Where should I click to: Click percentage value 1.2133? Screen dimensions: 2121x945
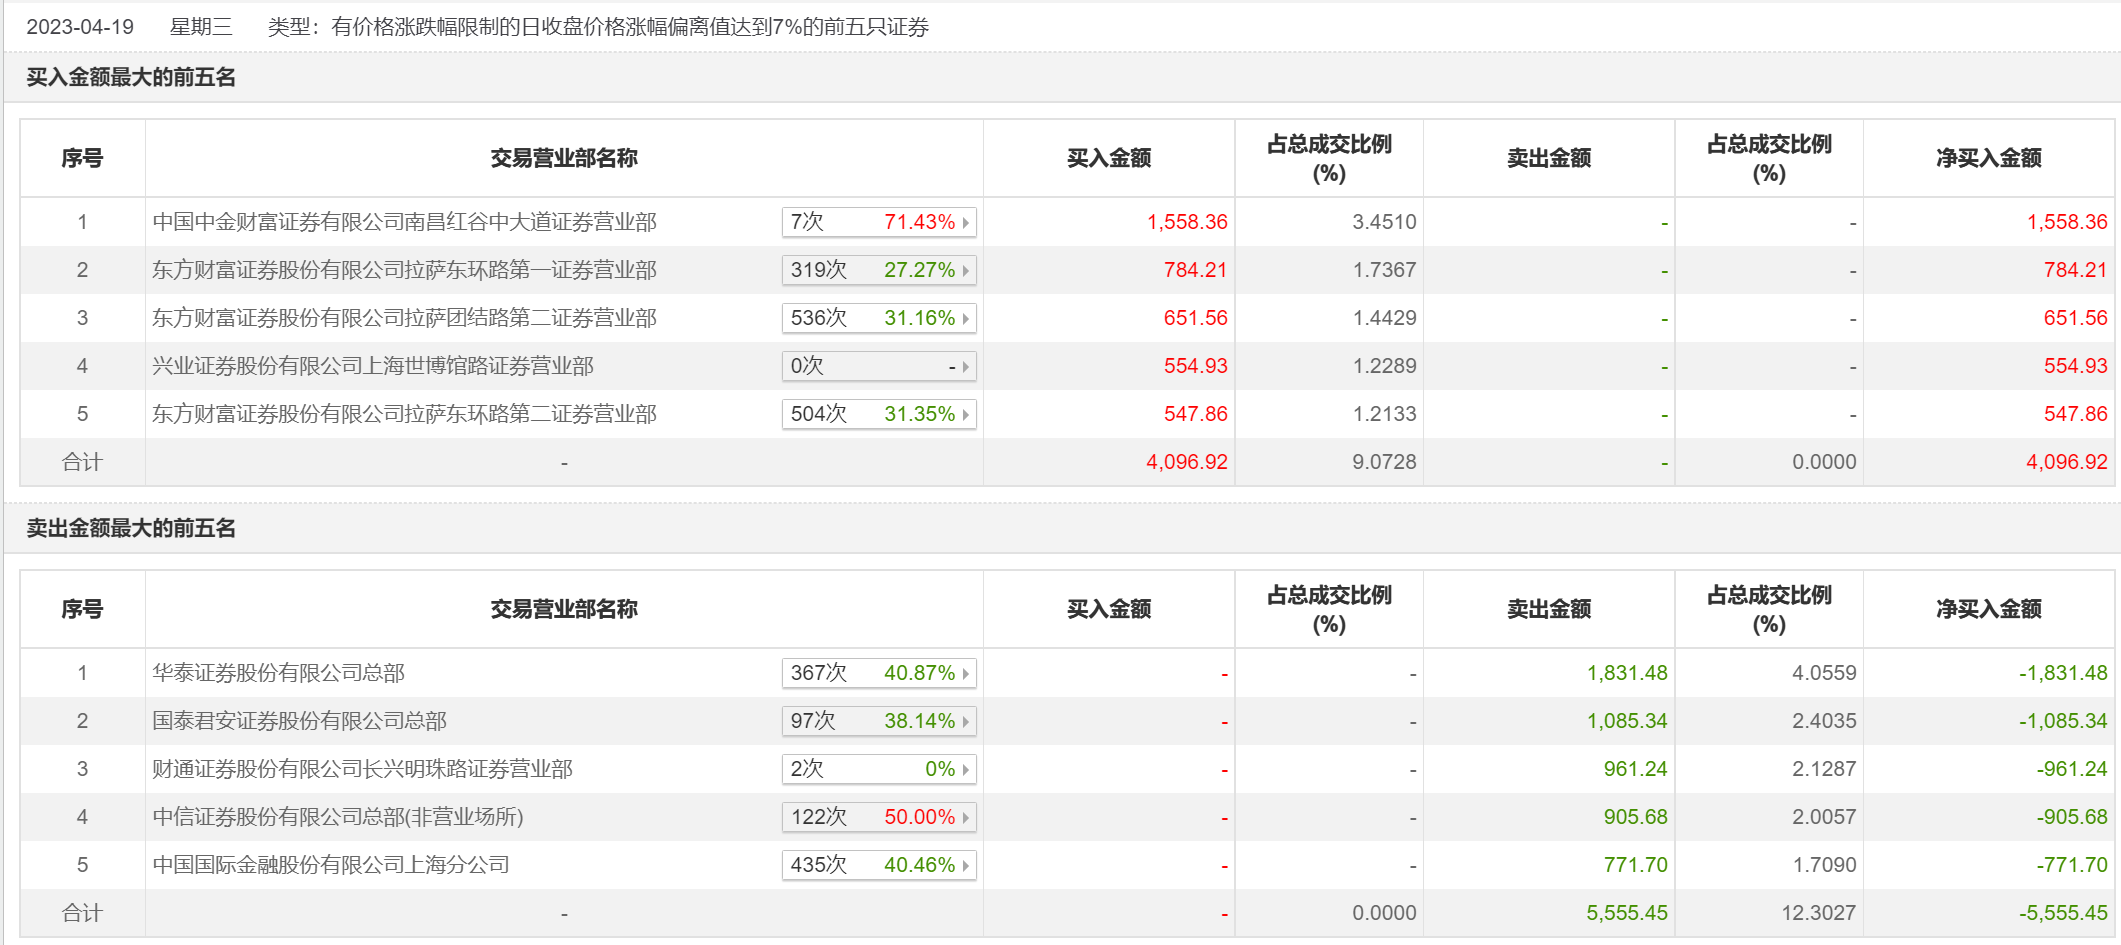point(1384,414)
